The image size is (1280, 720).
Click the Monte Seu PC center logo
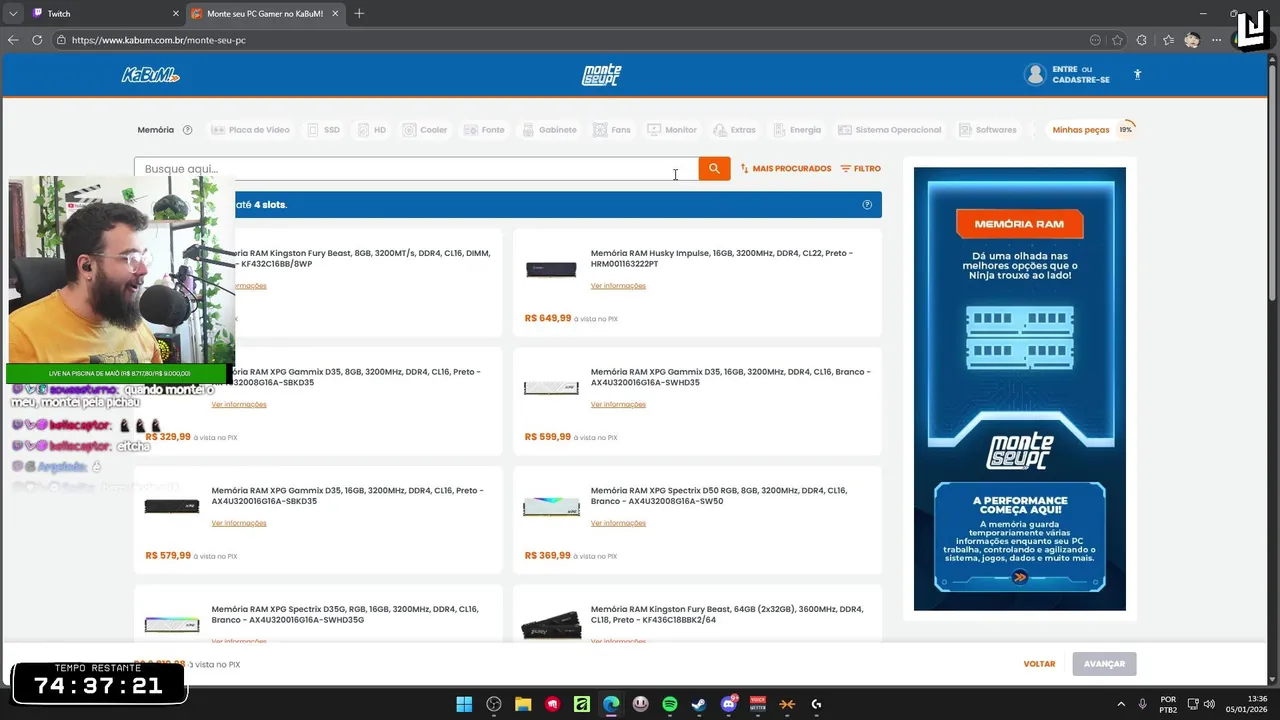(602, 75)
